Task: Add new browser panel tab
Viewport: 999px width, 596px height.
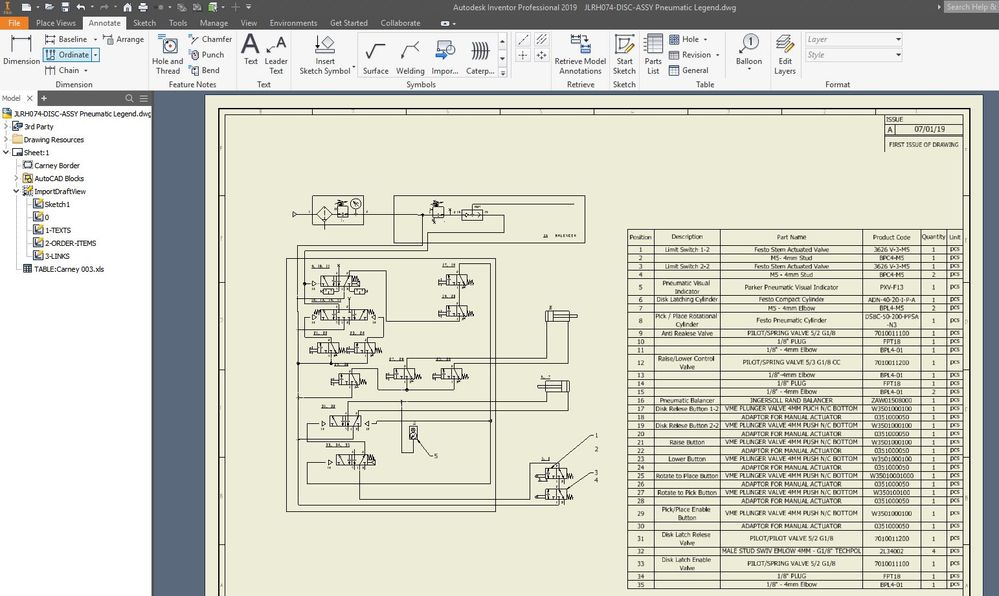Action: 43,98
